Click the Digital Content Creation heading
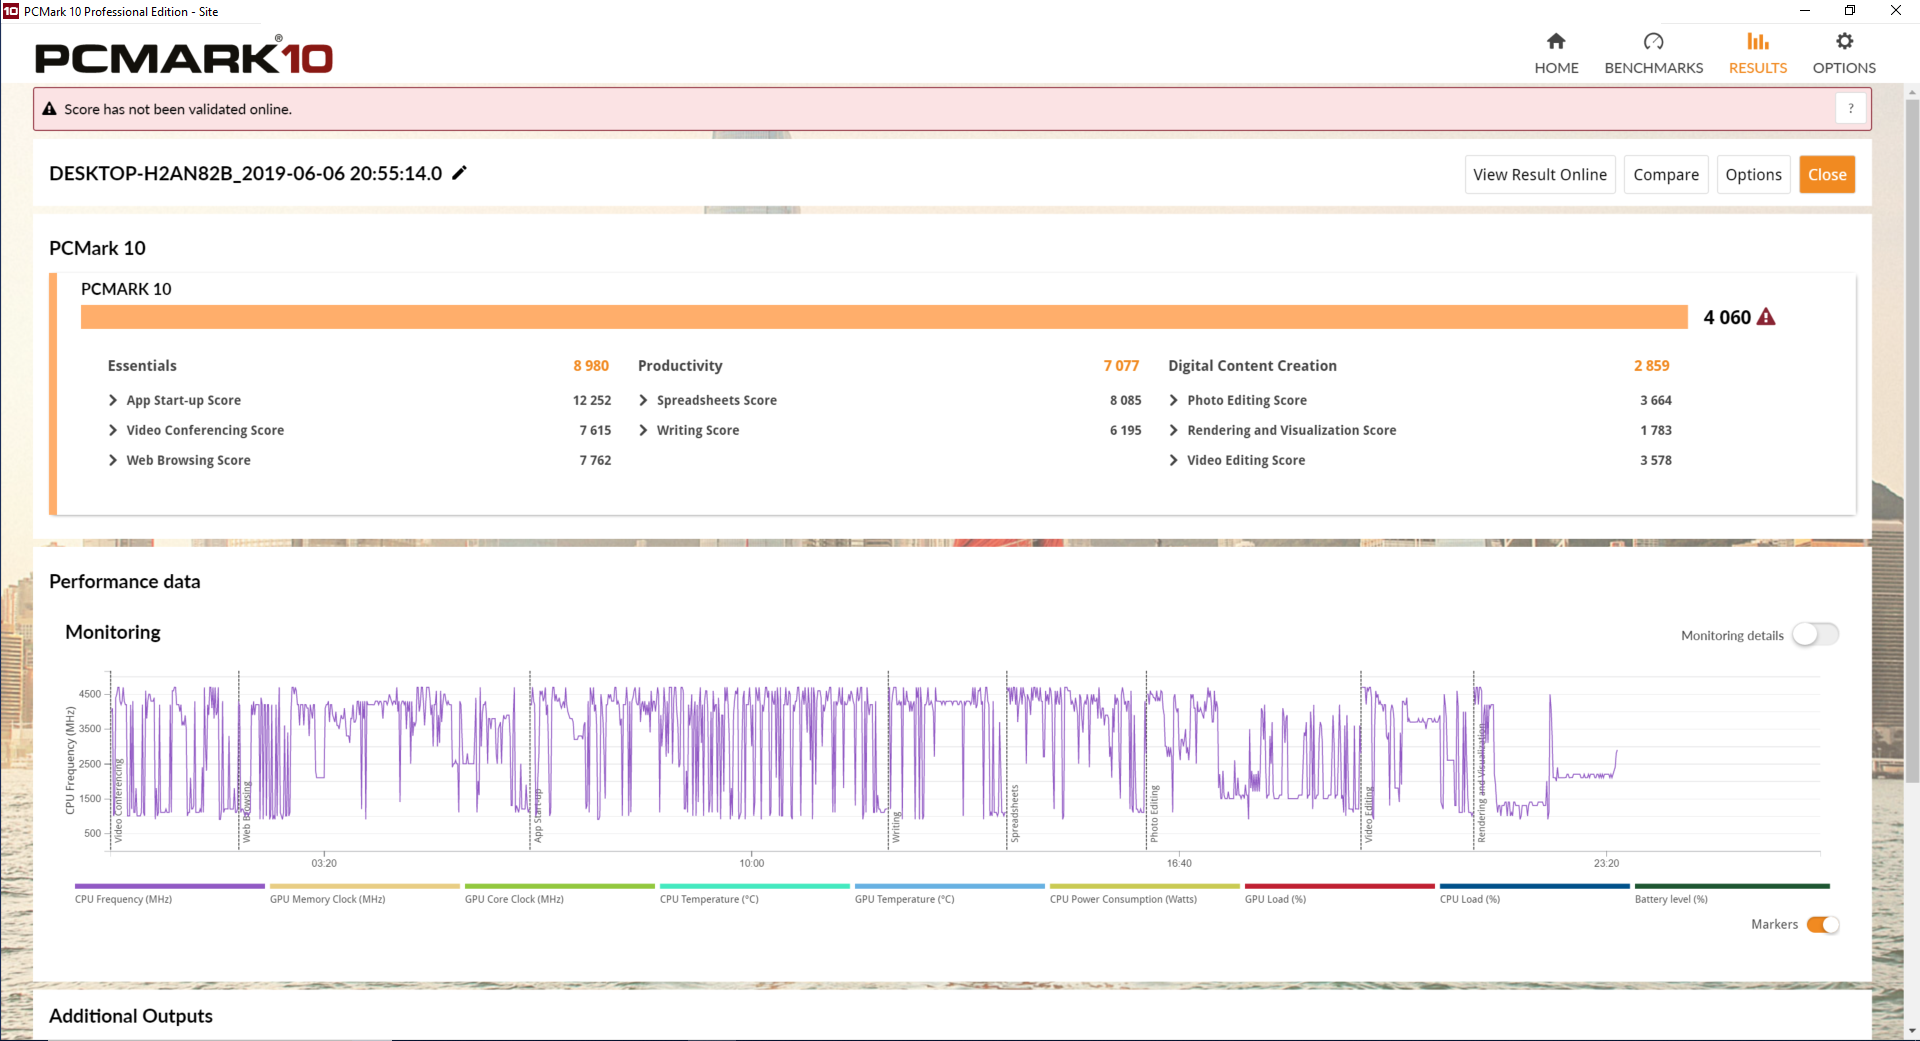The image size is (1920, 1041). pyautogui.click(x=1252, y=366)
